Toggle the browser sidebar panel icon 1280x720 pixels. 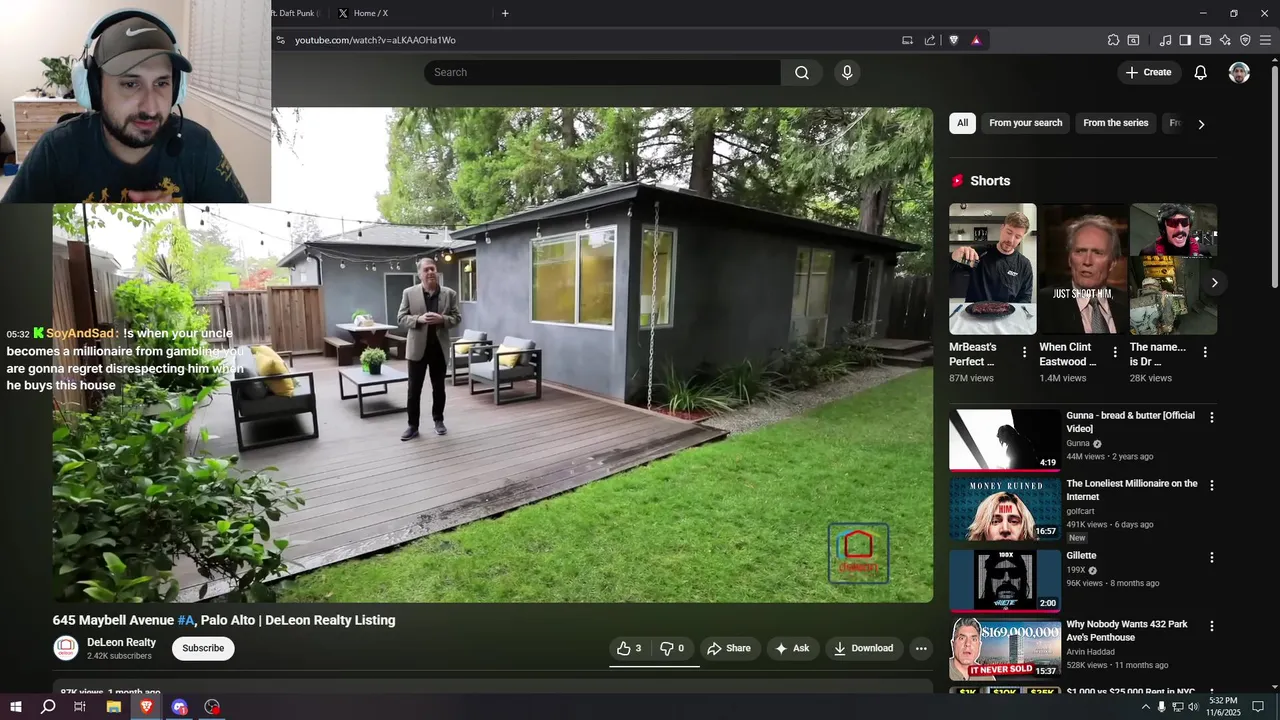(1185, 40)
